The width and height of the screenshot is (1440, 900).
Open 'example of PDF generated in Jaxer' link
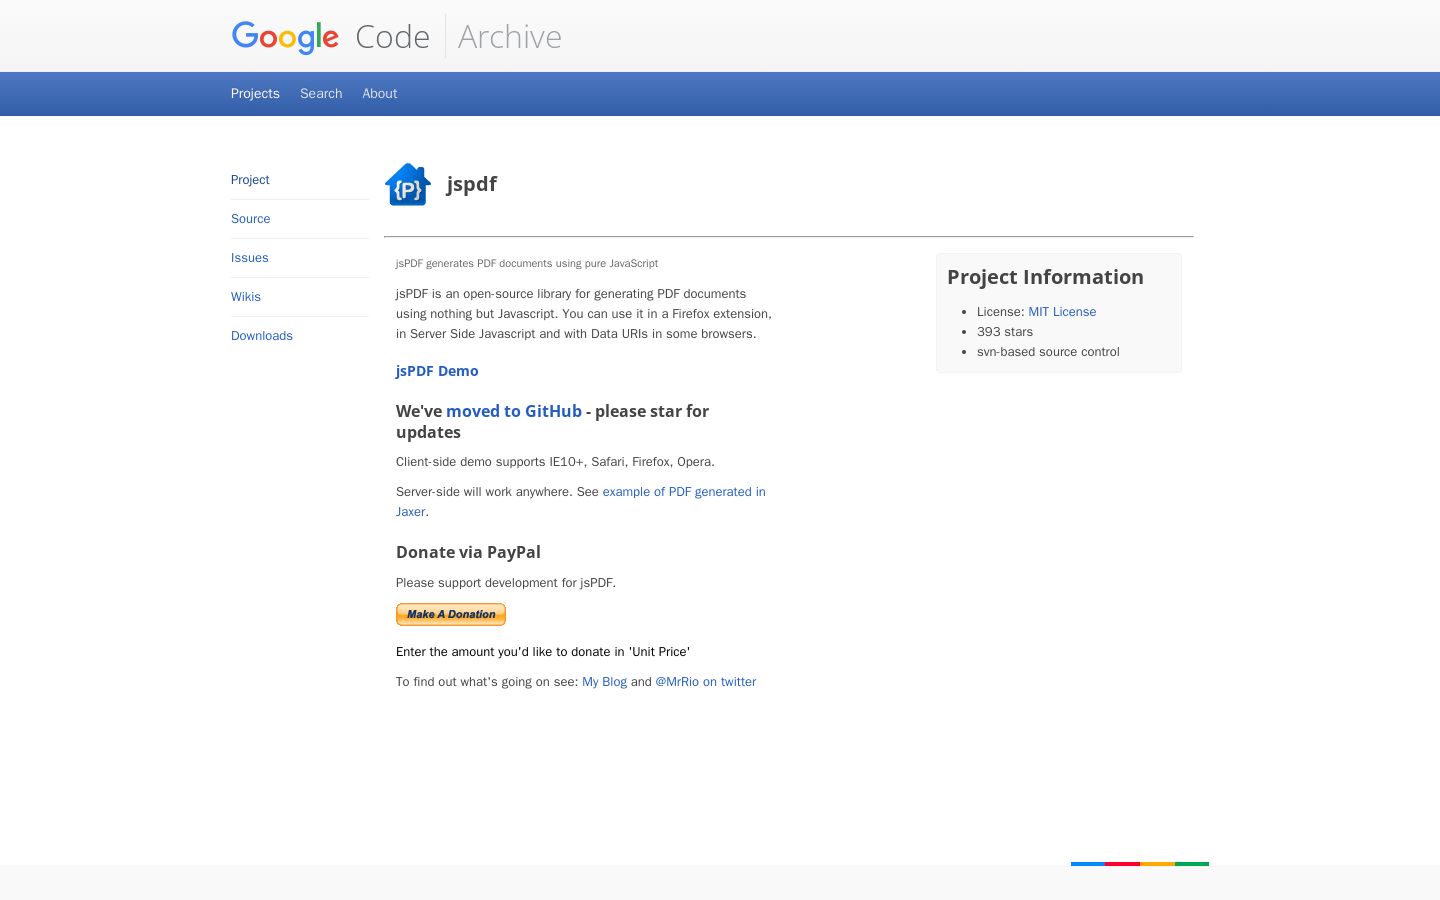[581, 502]
